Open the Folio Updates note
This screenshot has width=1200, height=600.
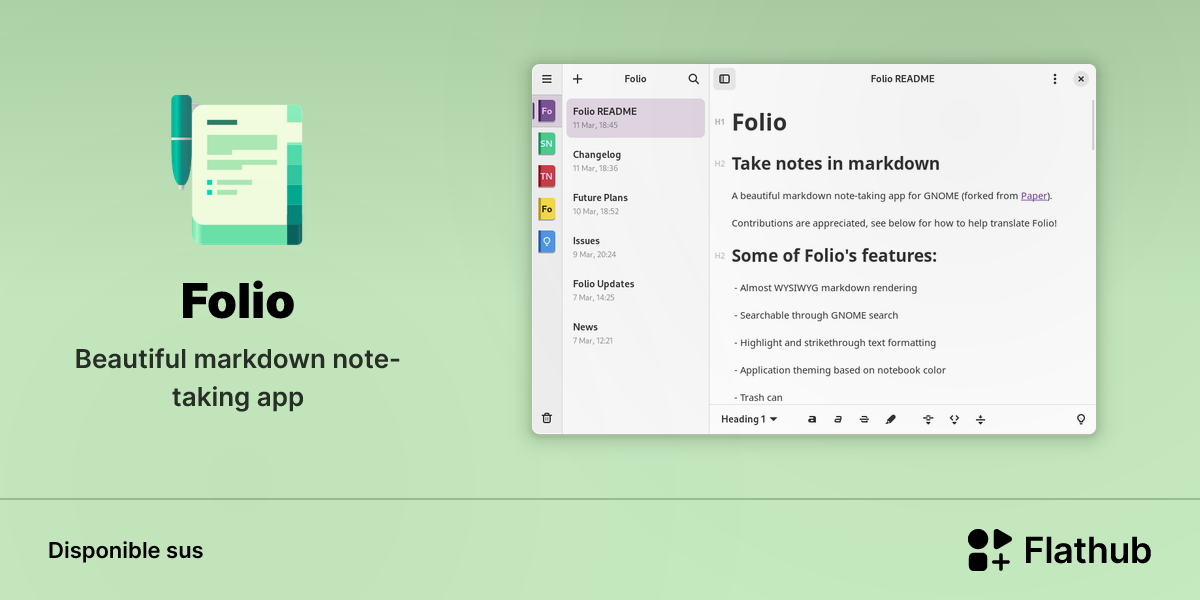click(x=635, y=290)
